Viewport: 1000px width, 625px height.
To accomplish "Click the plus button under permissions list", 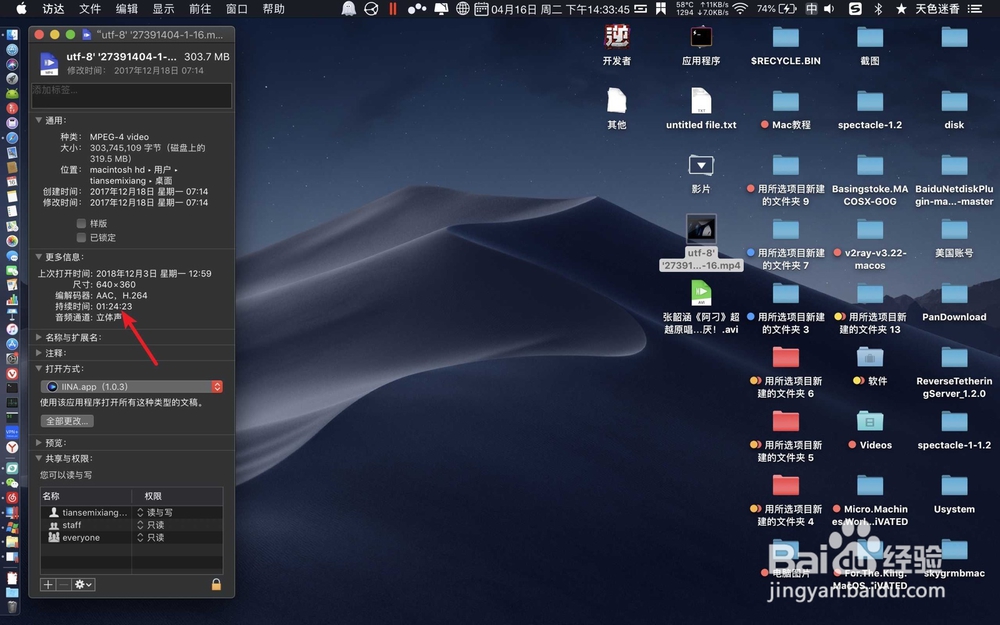I will click(x=48, y=584).
